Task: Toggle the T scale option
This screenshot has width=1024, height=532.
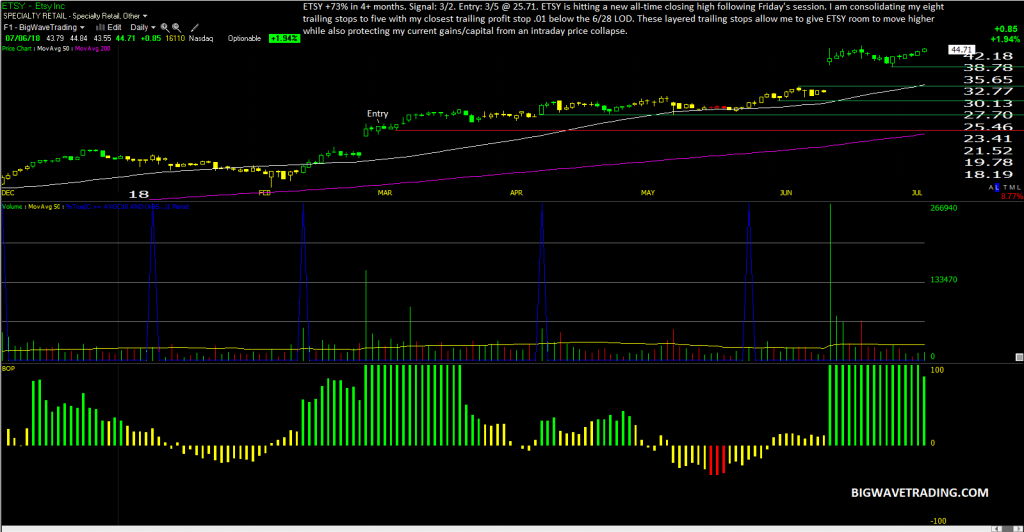Action: (x=1005, y=187)
